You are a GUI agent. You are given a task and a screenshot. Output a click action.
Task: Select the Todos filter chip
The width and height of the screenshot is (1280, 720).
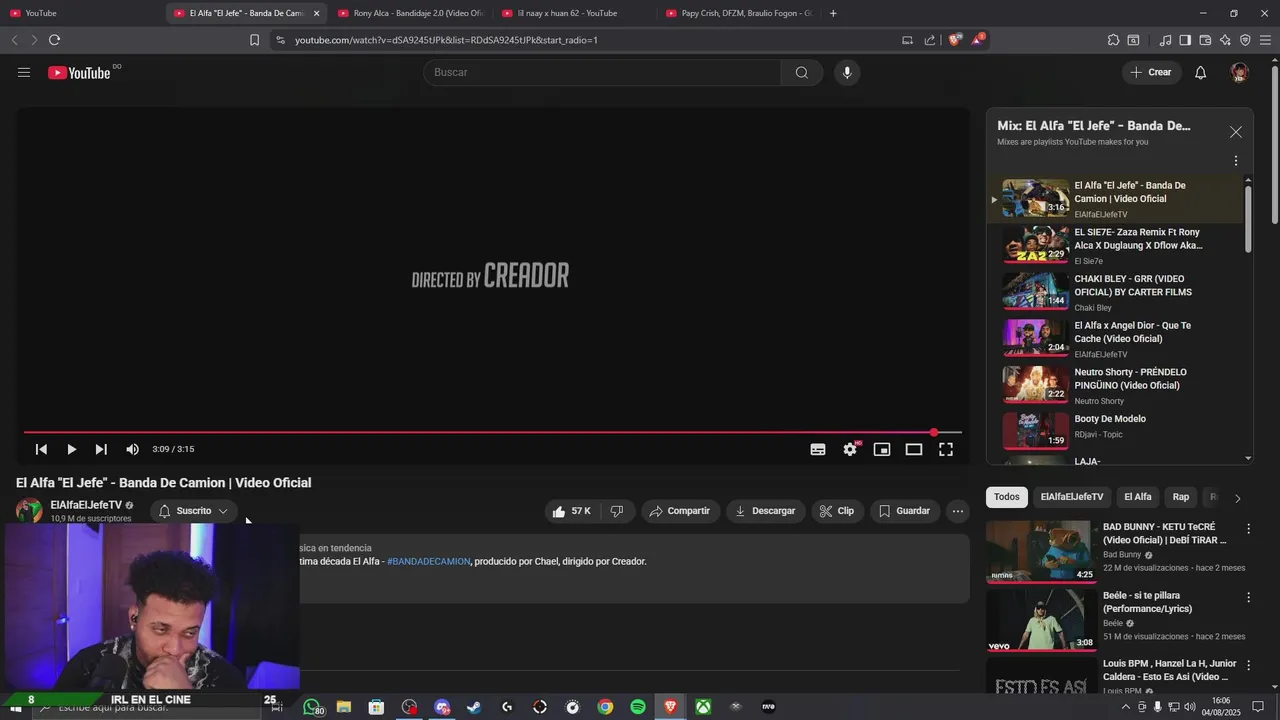pos(1007,497)
